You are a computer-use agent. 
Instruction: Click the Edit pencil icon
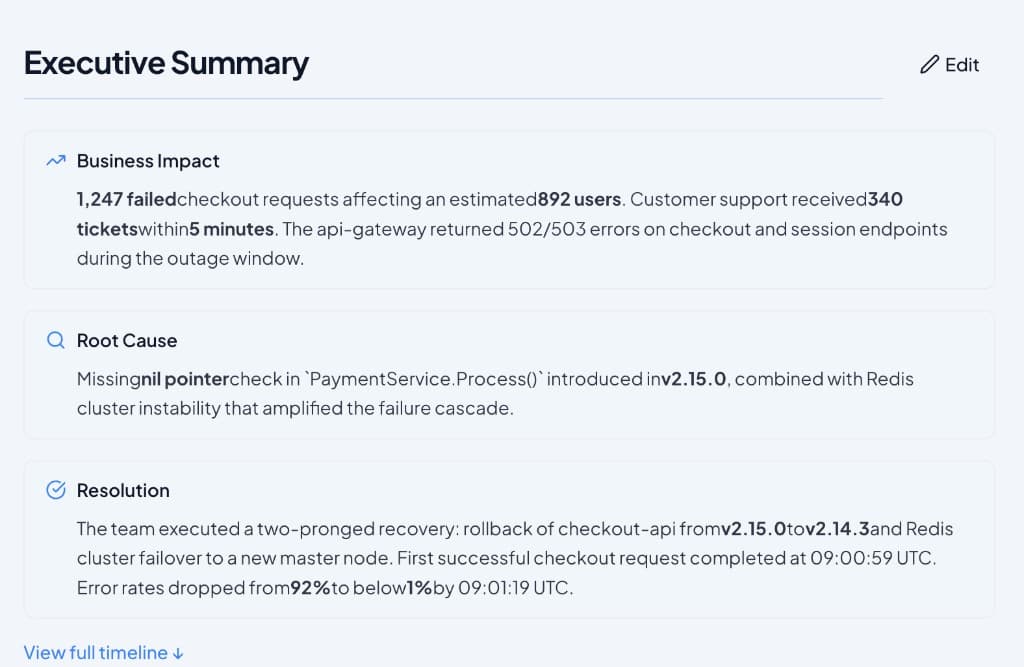[927, 64]
